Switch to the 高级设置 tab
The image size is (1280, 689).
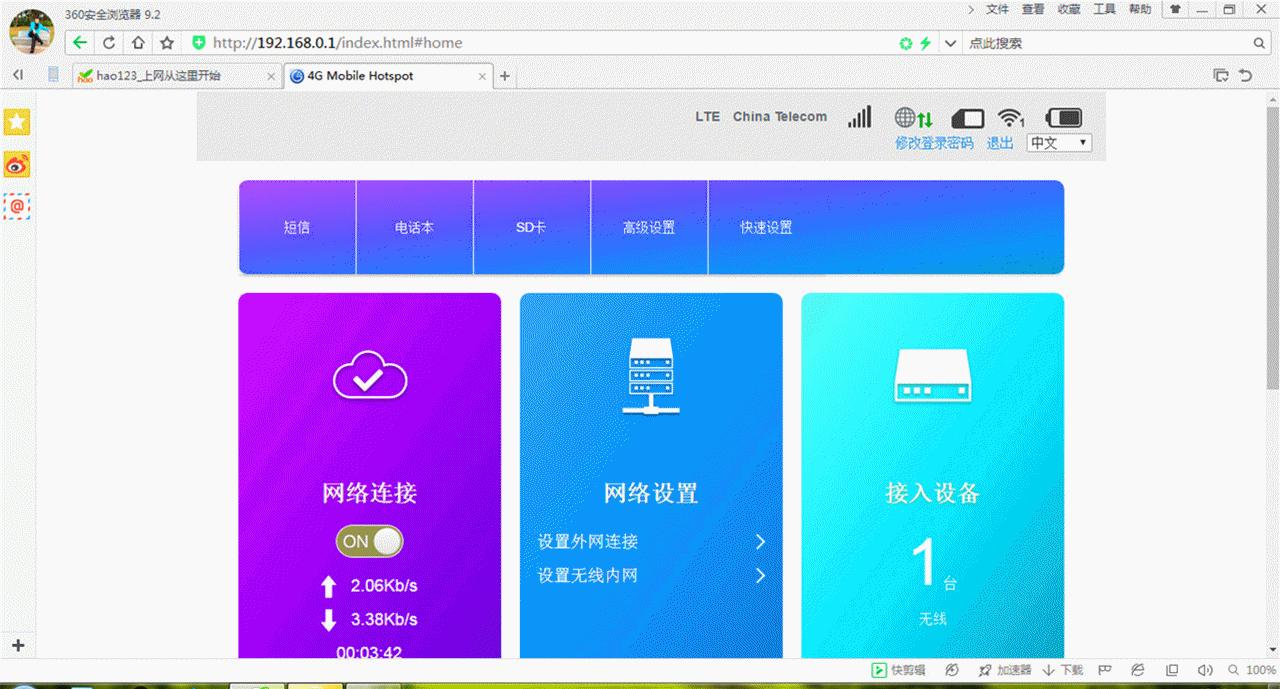(649, 227)
